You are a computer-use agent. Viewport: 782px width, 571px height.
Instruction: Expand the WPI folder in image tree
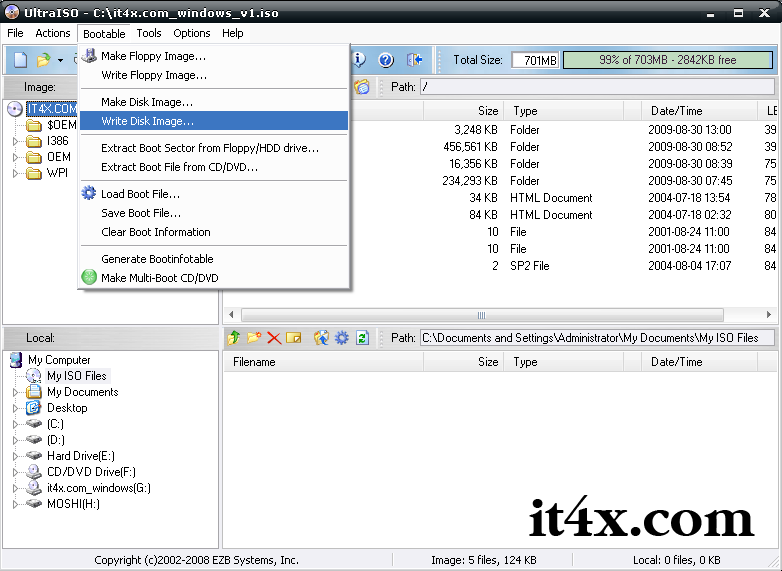click(15, 173)
